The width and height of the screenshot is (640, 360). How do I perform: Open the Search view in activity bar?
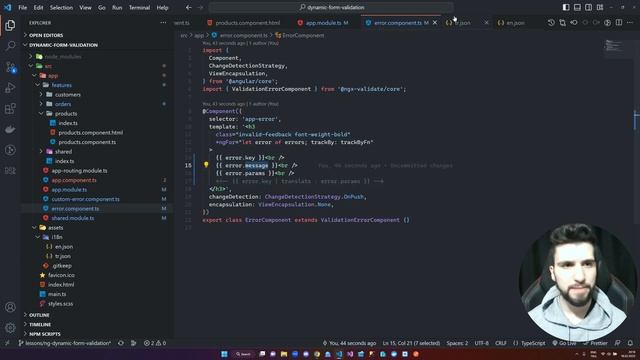tap(10, 46)
